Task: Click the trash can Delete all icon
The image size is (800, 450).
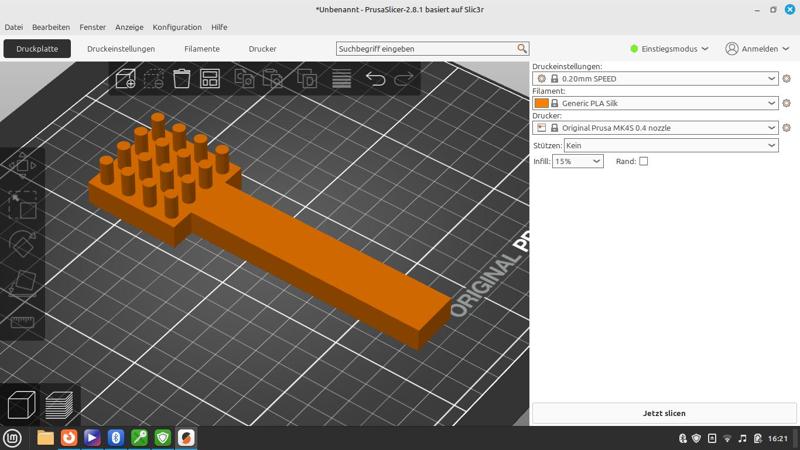Action: (182, 79)
